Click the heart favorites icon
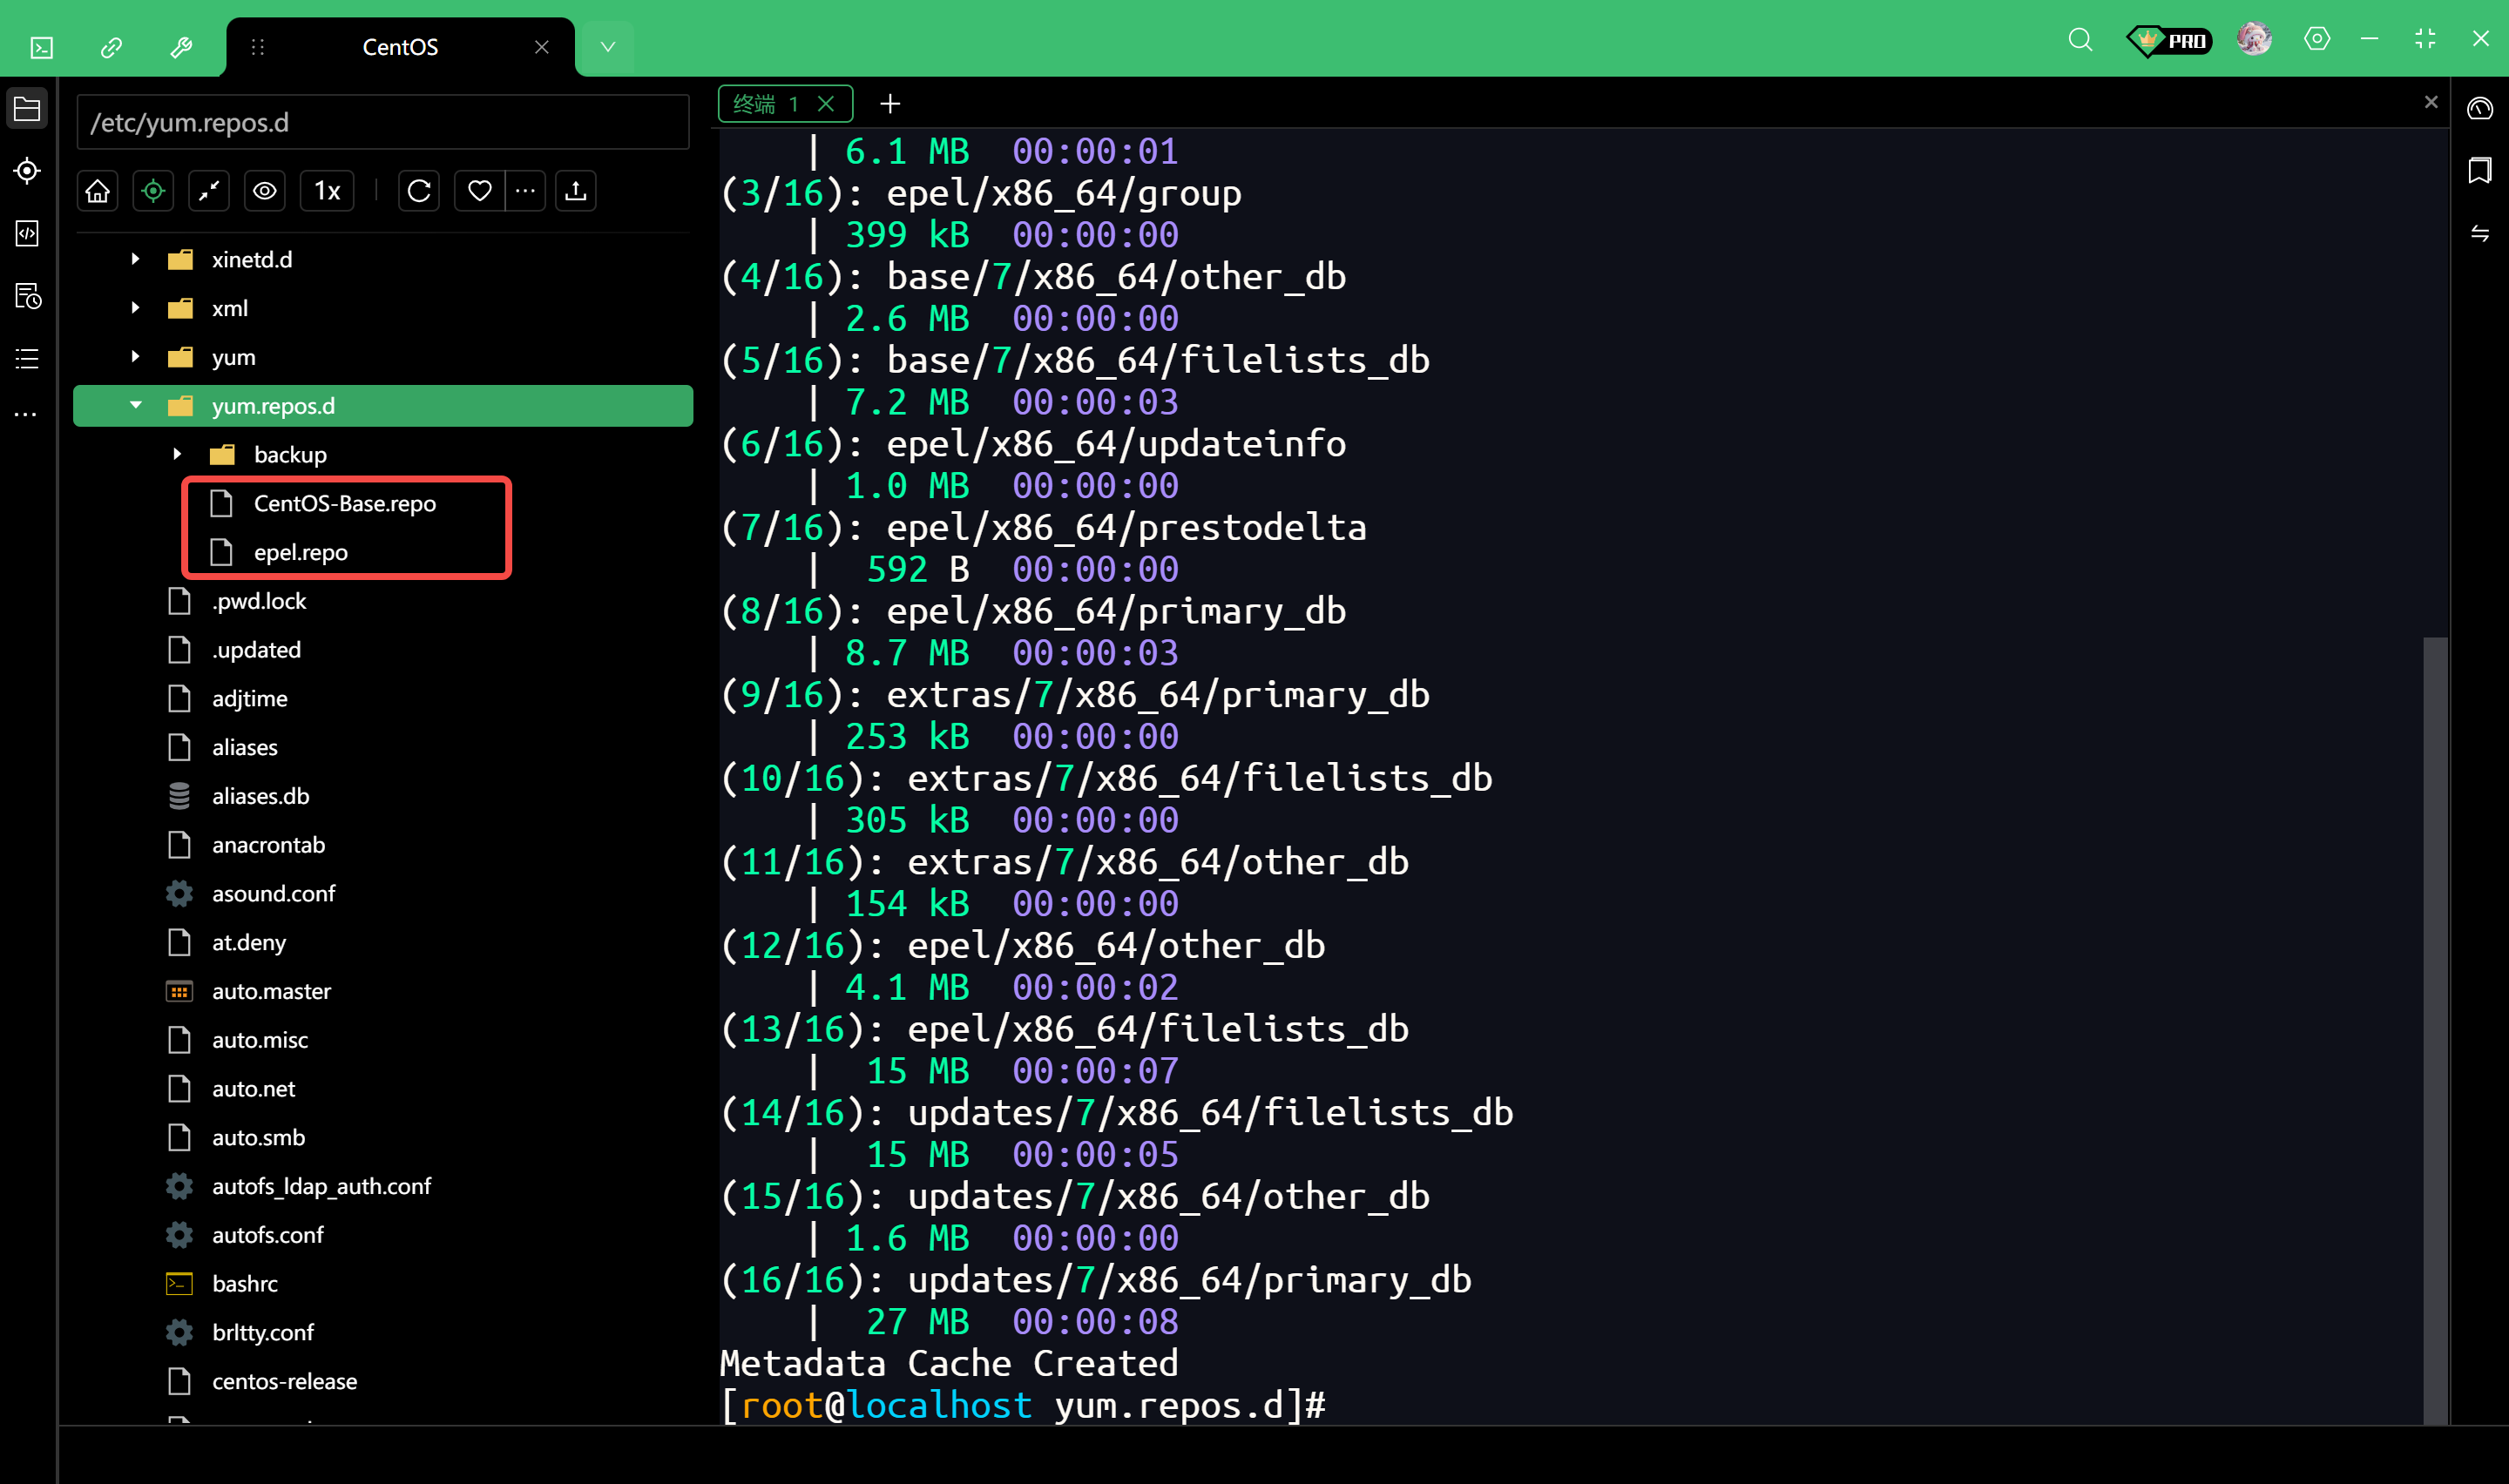The height and width of the screenshot is (1484, 2509). point(479,191)
